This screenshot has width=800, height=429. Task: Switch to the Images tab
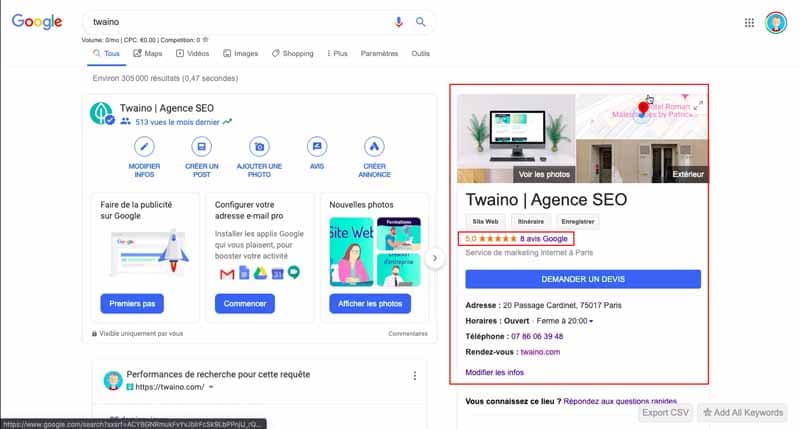coord(240,54)
